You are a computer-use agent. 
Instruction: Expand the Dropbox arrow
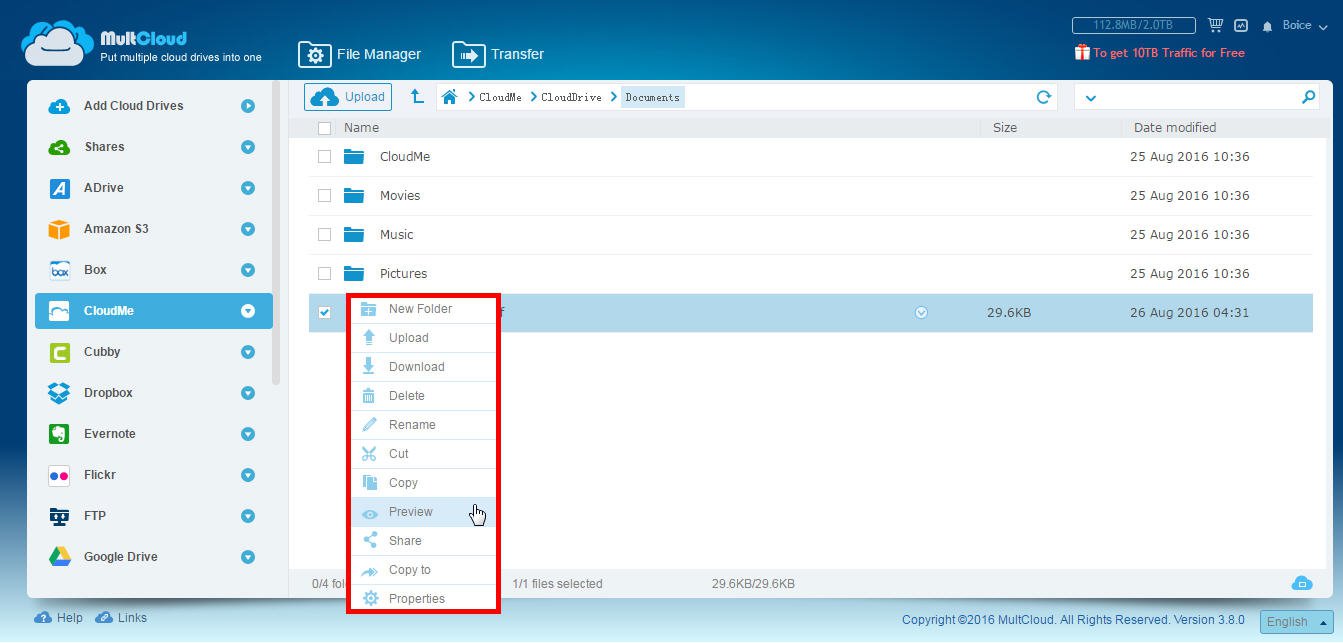248,393
